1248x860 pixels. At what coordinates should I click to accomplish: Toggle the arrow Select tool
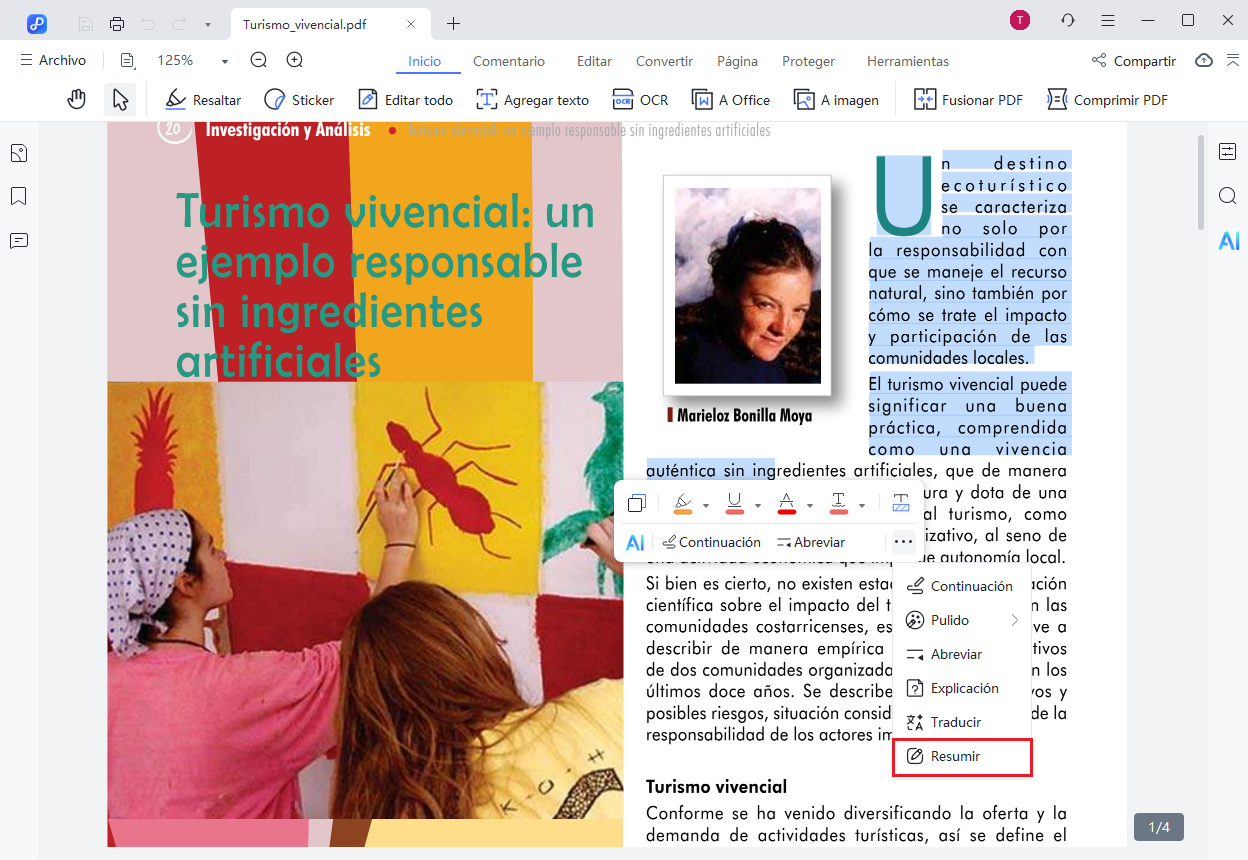(x=120, y=100)
